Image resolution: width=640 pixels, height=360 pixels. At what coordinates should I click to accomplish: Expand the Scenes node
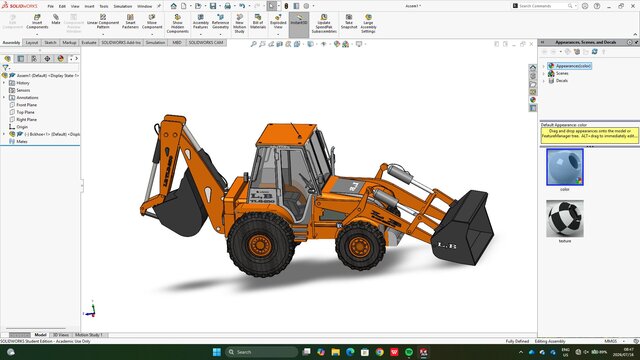tap(544, 73)
